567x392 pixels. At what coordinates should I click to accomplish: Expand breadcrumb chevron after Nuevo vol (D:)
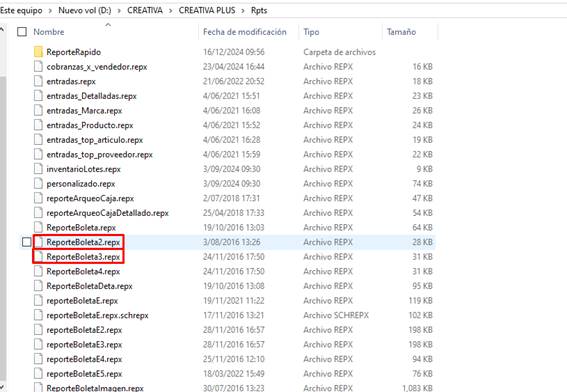pos(119,11)
